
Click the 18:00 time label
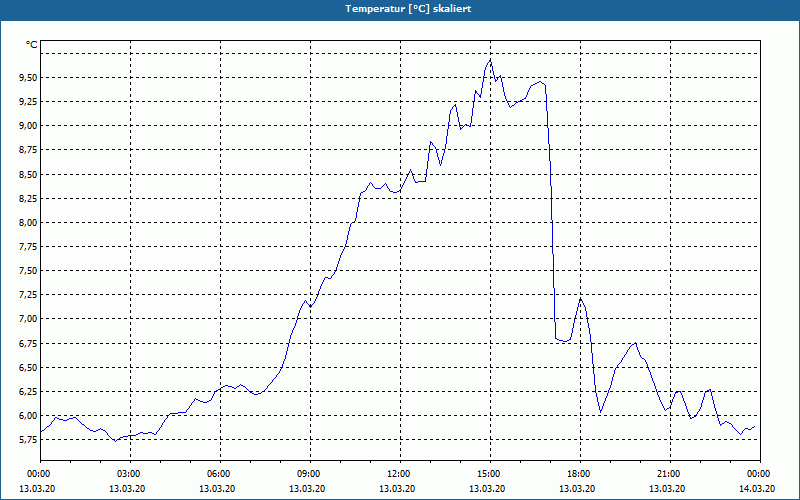pos(578,474)
